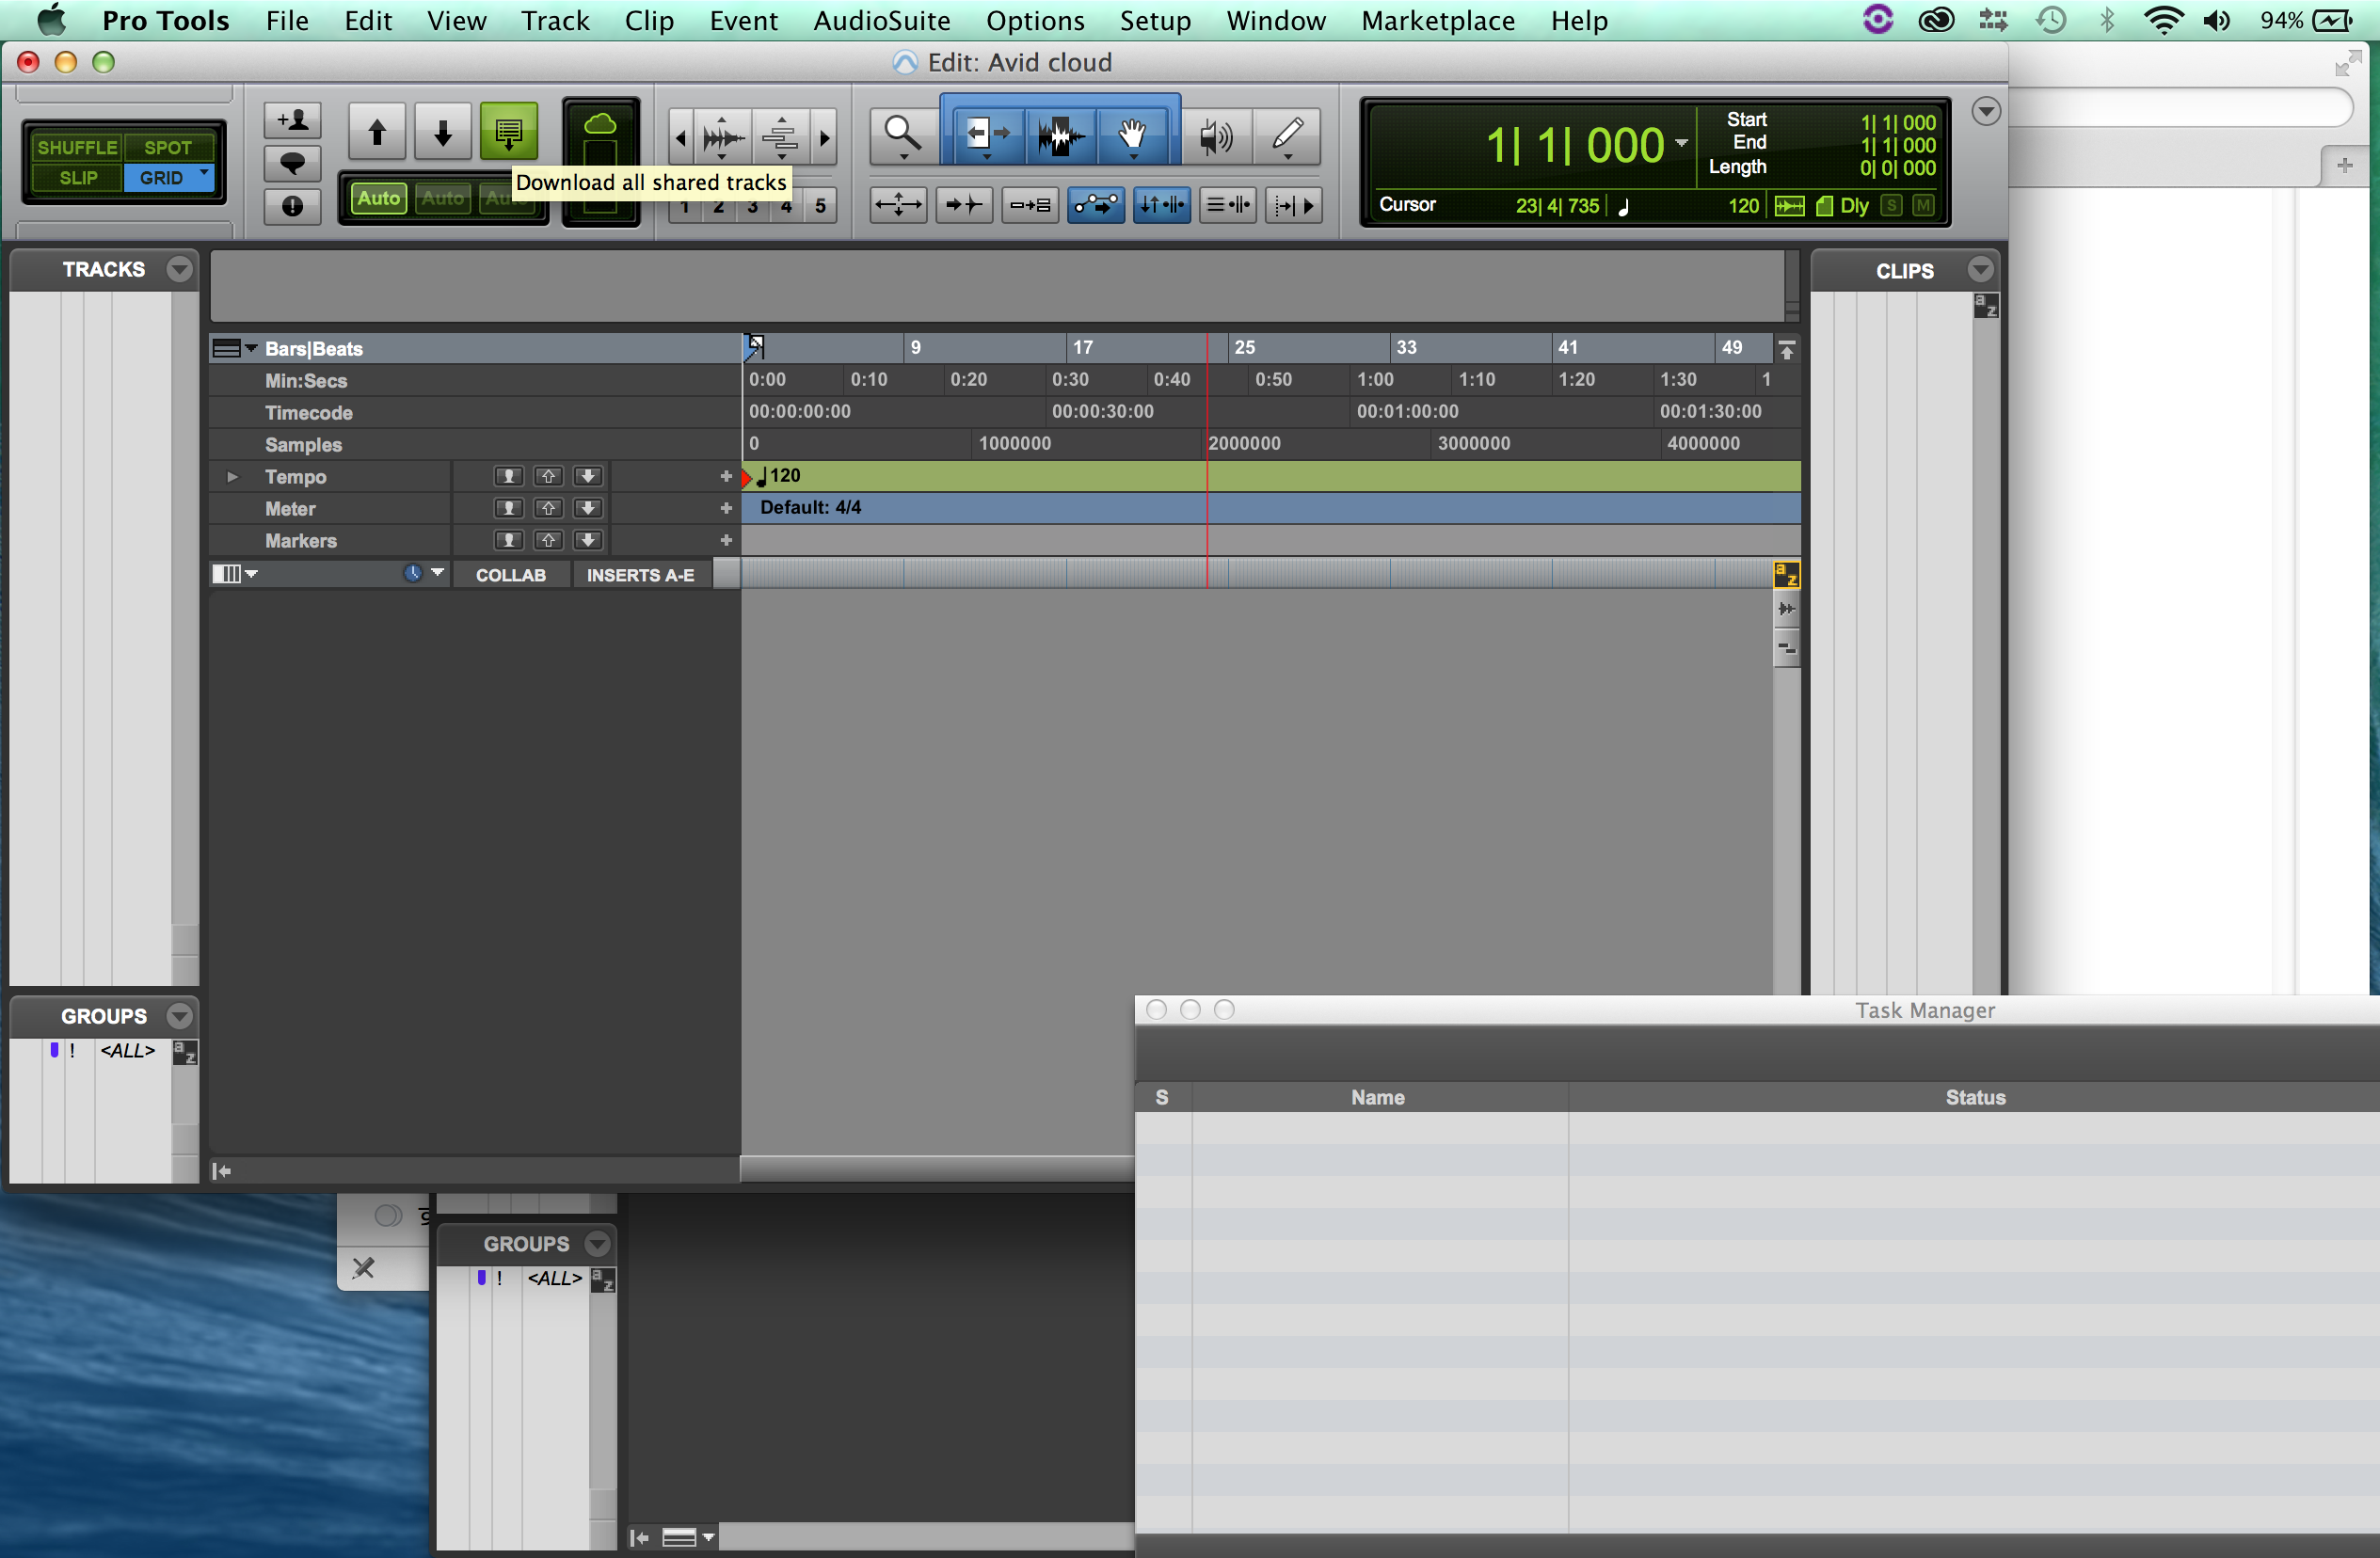Toggle Automation Follows Edit
Screen dimensions: 2380x1558
click(1095, 205)
